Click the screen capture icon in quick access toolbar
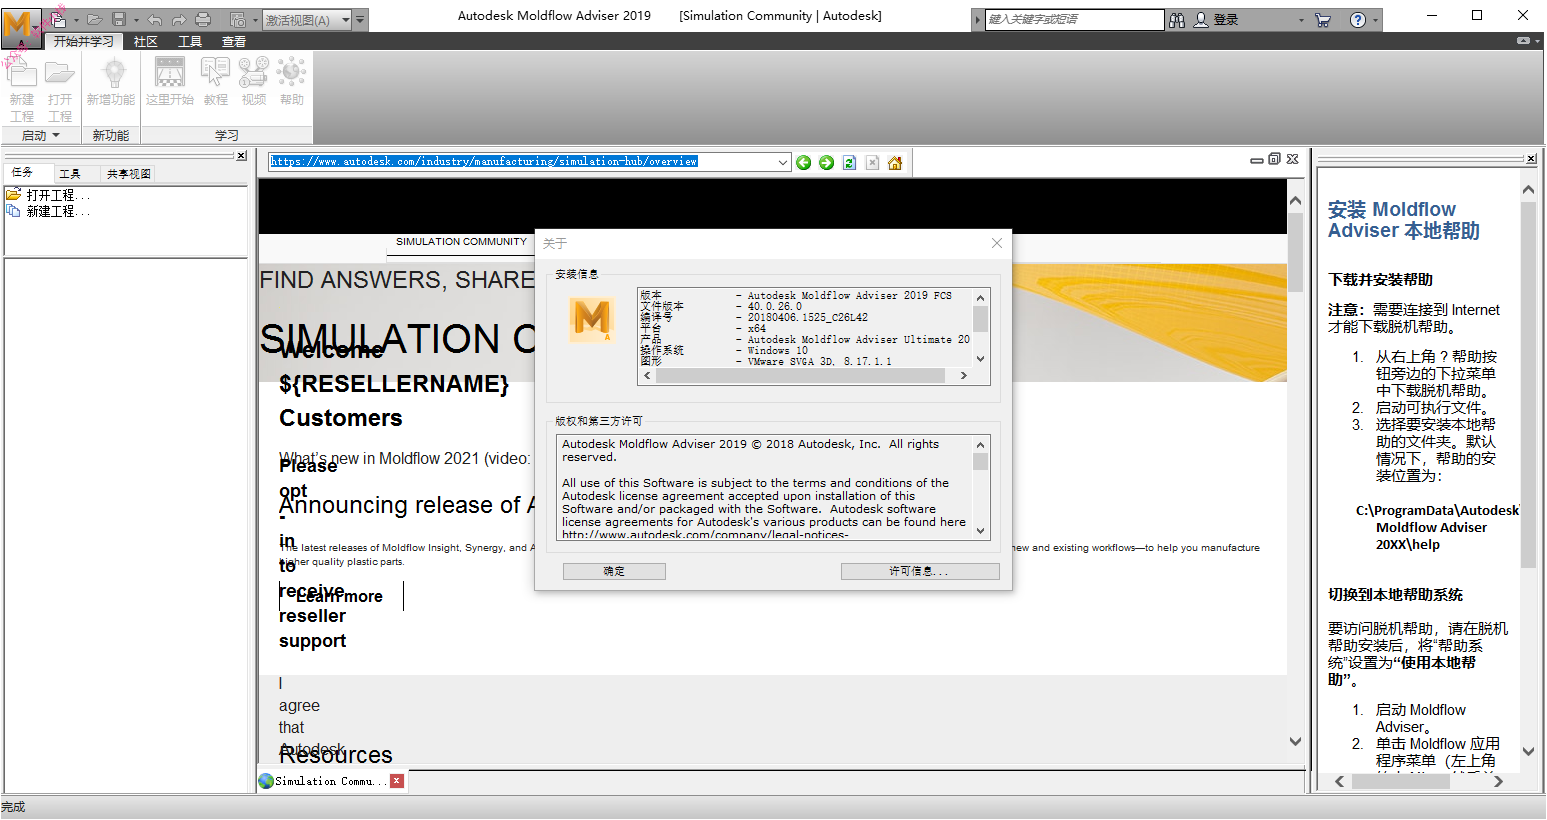This screenshot has height=820, width=1547. tap(237, 19)
